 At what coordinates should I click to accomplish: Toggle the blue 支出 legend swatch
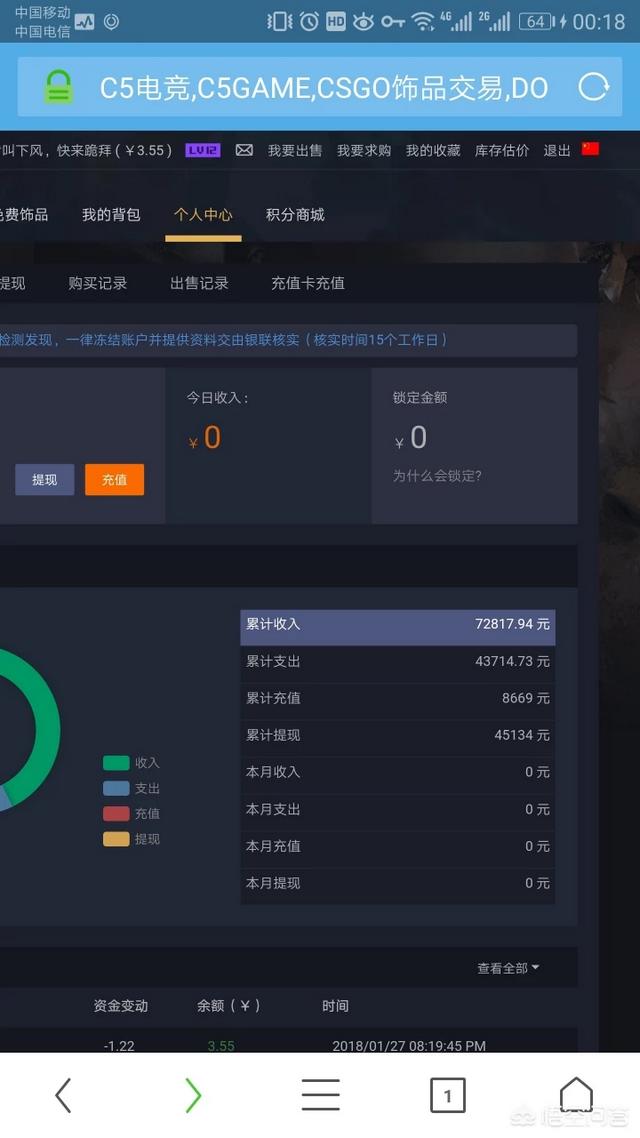click(x=116, y=788)
